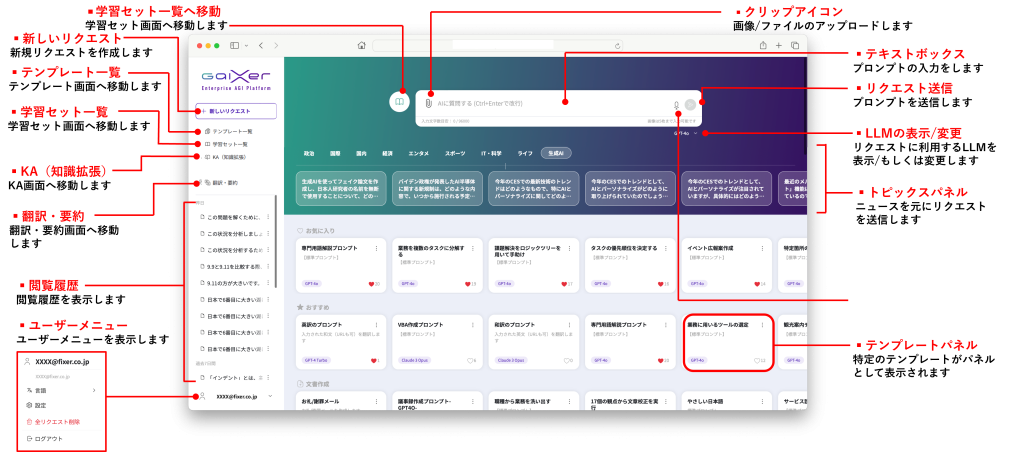
Task: Toggle heart favorite on 業務に用いるツールの選定 card
Action: (x=757, y=360)
